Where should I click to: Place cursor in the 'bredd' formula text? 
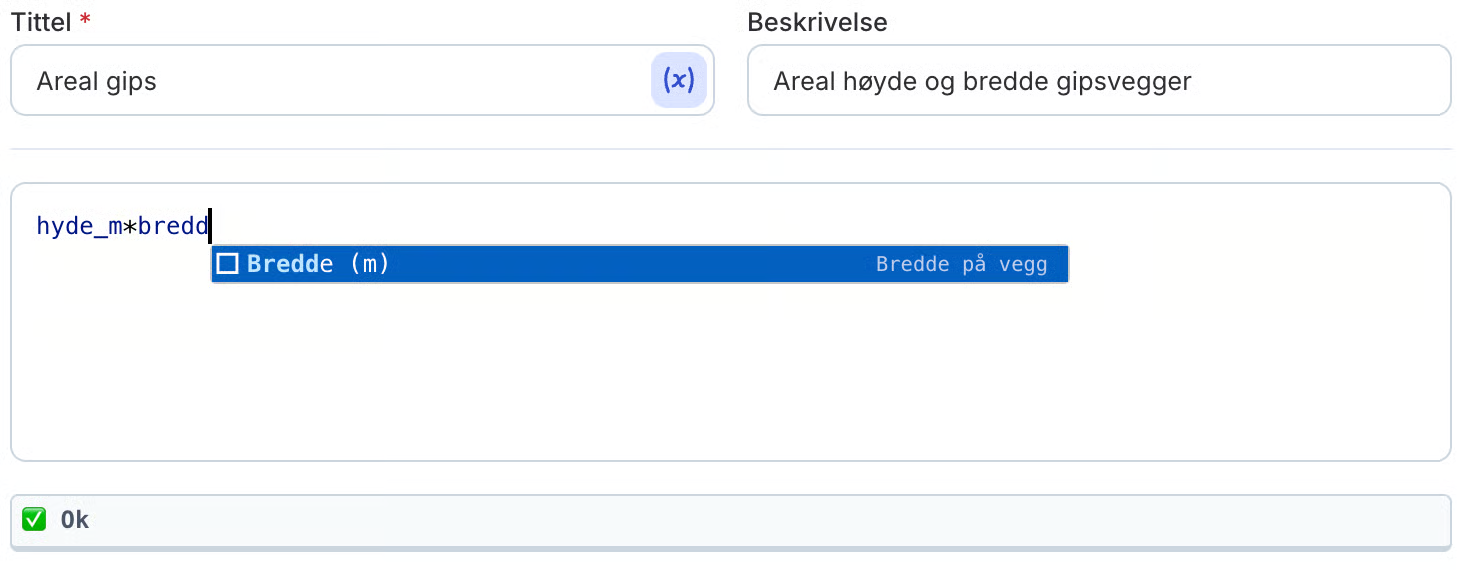173,226
